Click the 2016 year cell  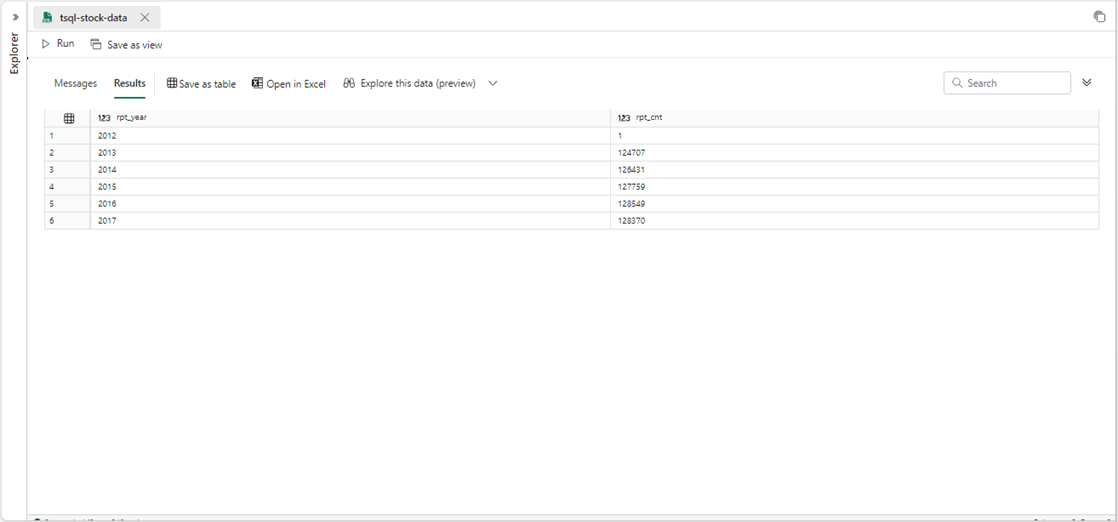(350, 204)
